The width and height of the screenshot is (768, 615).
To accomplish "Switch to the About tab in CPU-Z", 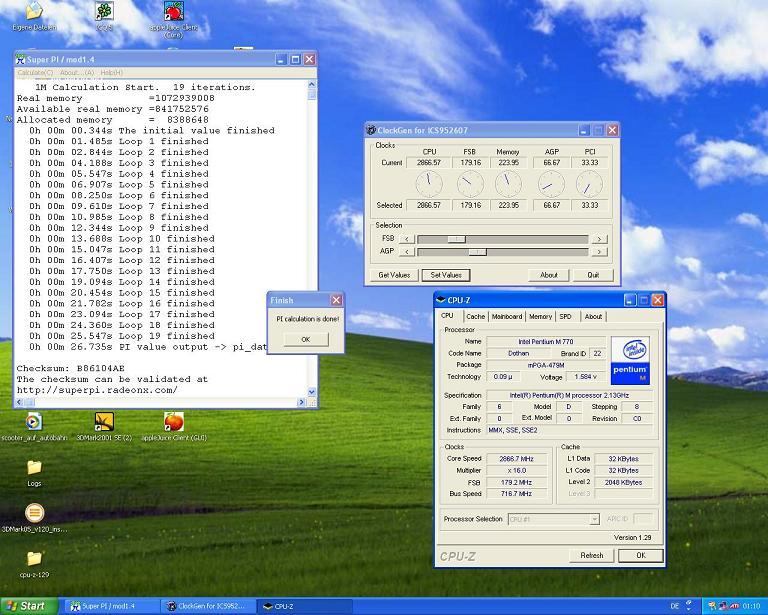I will click(x=593, y=317).
